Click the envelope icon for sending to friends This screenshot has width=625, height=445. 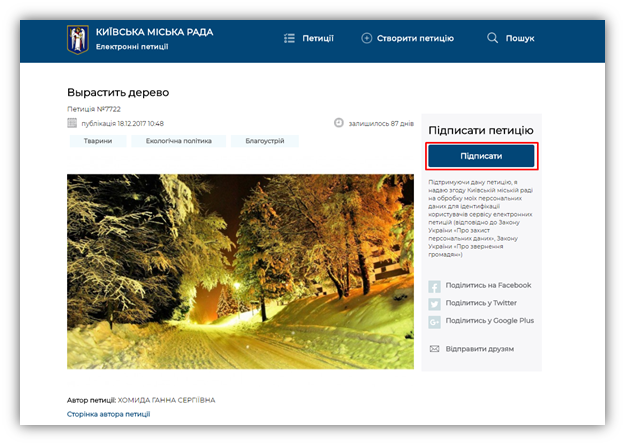coord(434,349)
